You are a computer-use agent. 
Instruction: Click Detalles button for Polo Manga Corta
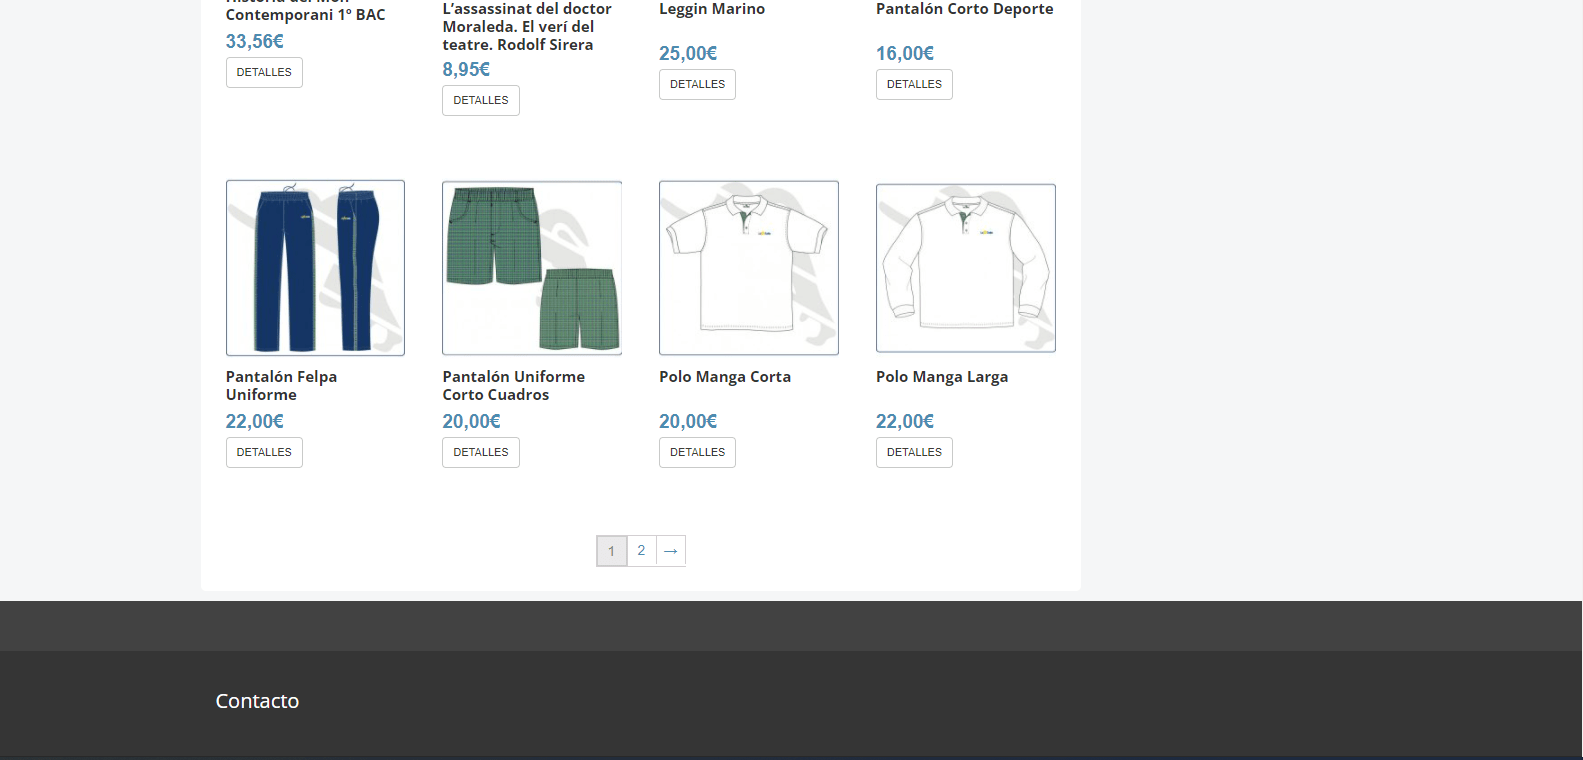pyautogui.click(x=697, y=452)
